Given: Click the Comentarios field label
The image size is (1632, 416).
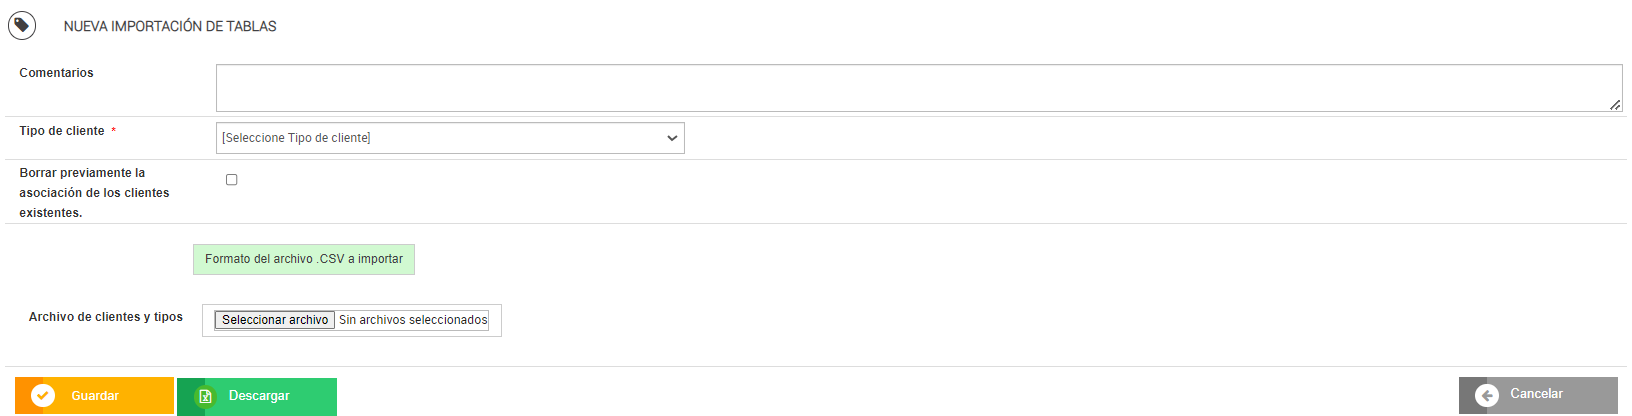Looking at the screenshot, I should pyautogui.click(x=56, y=73).
